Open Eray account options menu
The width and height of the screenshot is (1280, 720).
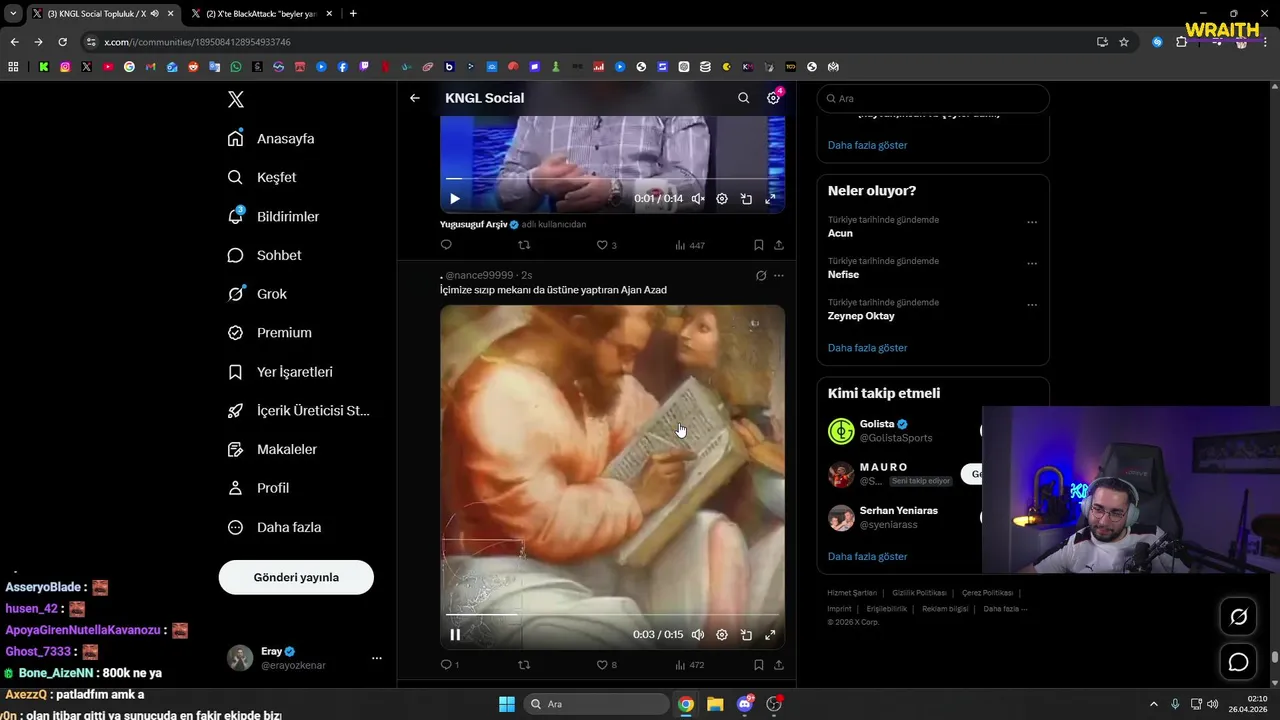coord(377,658)
